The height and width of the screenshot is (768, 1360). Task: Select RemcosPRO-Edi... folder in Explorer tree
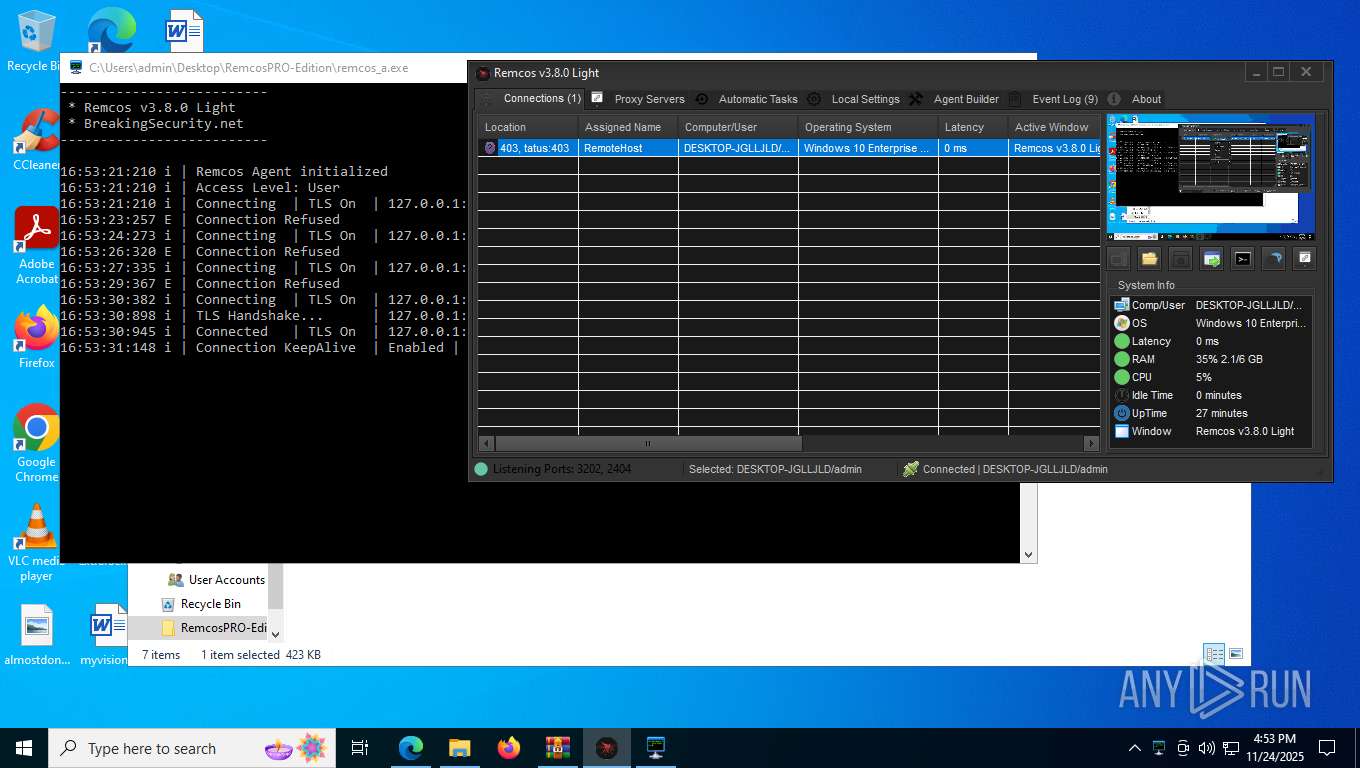coord(213,628)
